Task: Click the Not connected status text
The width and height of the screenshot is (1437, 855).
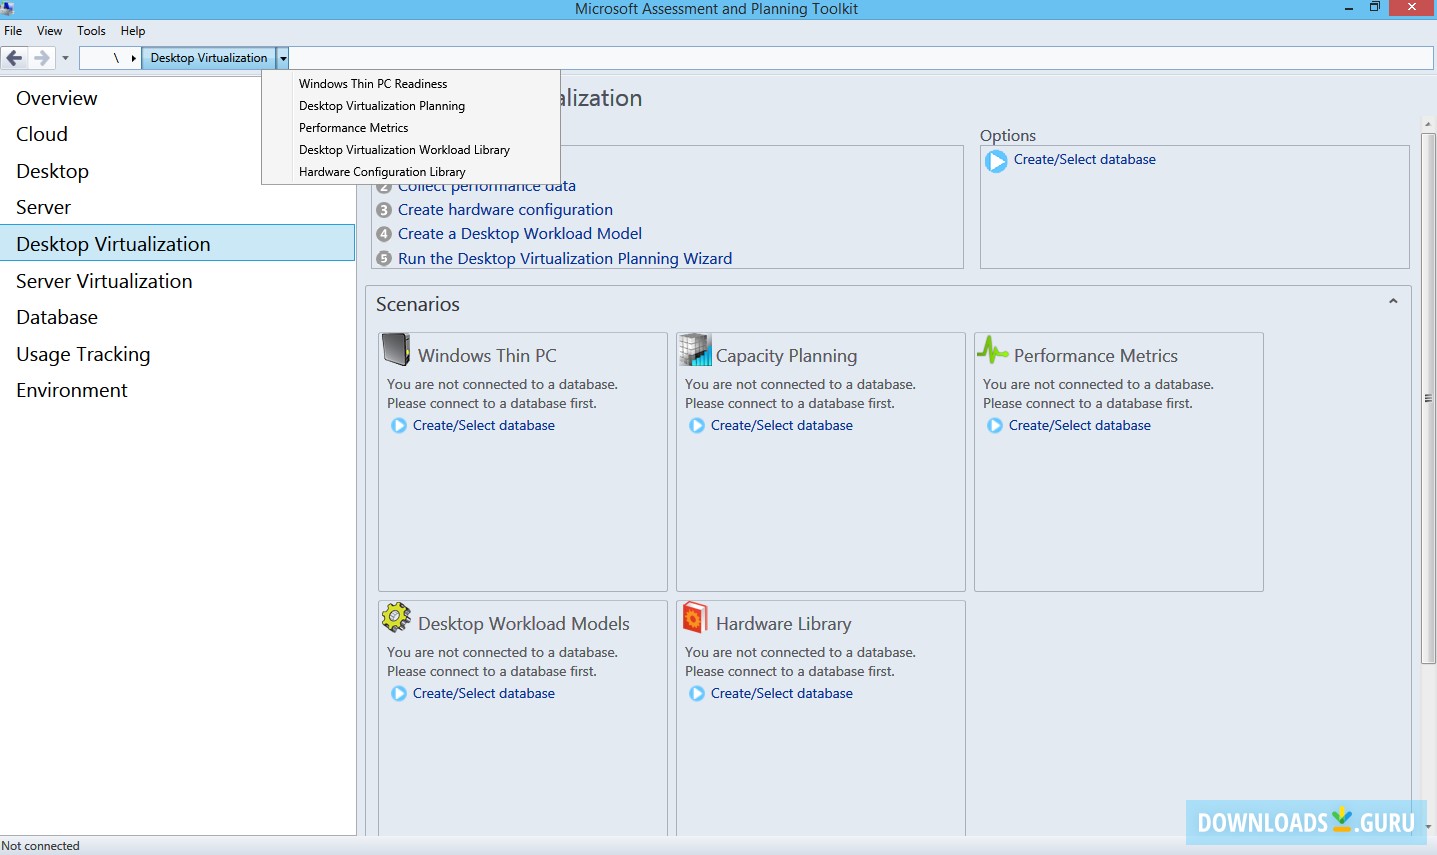Action: click(x=41, y=846)
